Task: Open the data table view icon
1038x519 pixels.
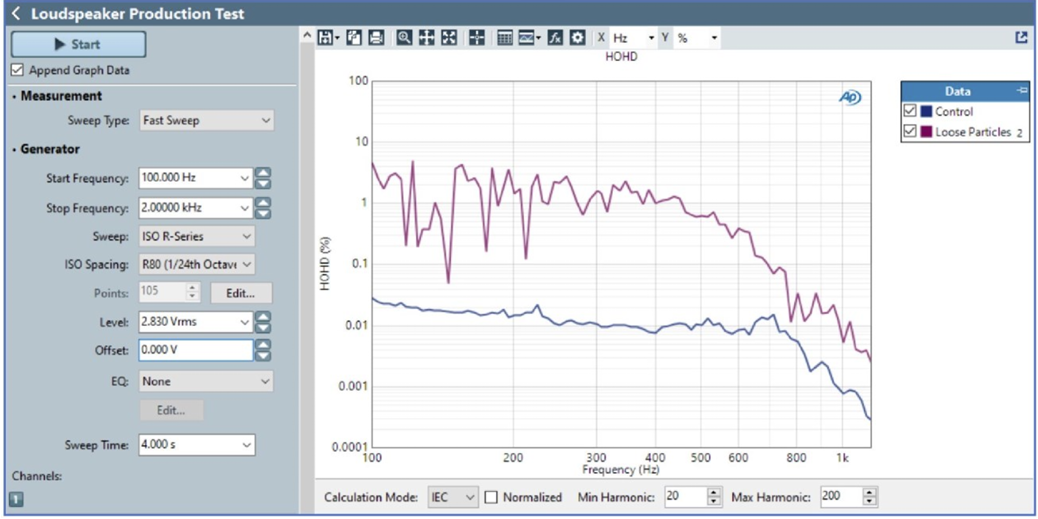Action: click(x=505, y=38)
